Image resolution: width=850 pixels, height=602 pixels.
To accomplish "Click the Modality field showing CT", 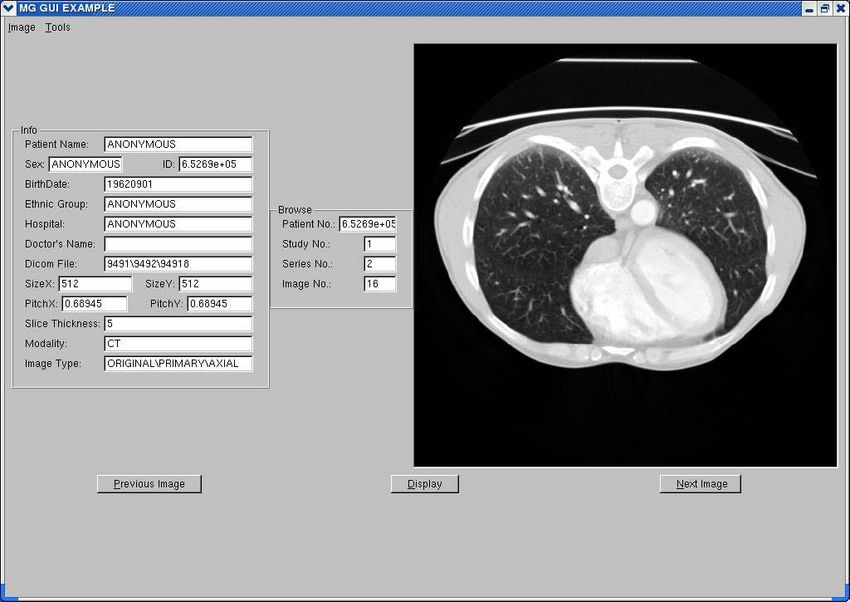I will 178,344.
